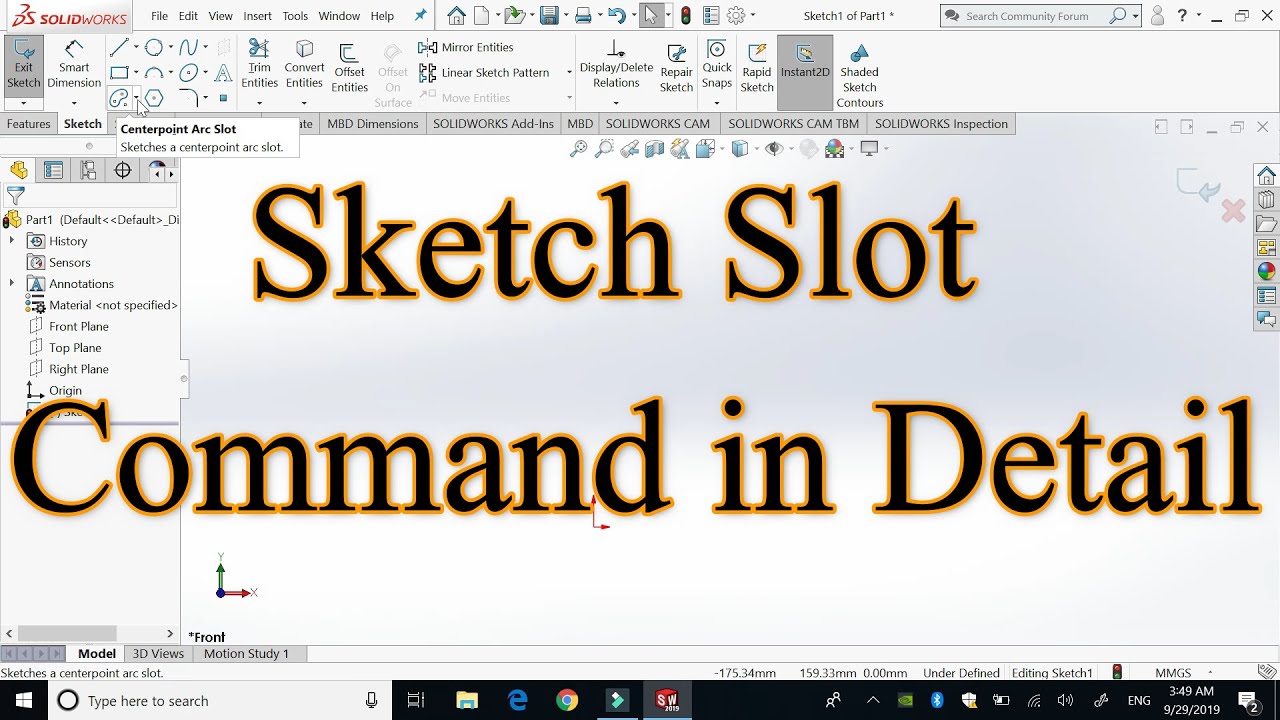Open dropdown under Display/Delete Relations
1280x720 pixels.
pyautogui.click(x=616, y=103)
